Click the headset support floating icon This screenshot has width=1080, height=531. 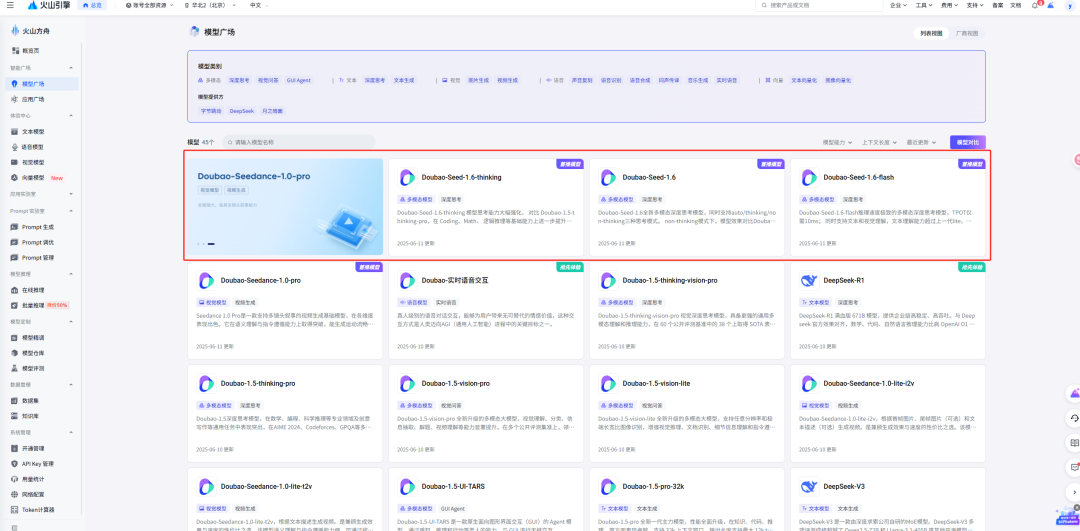click(1074, 418)
